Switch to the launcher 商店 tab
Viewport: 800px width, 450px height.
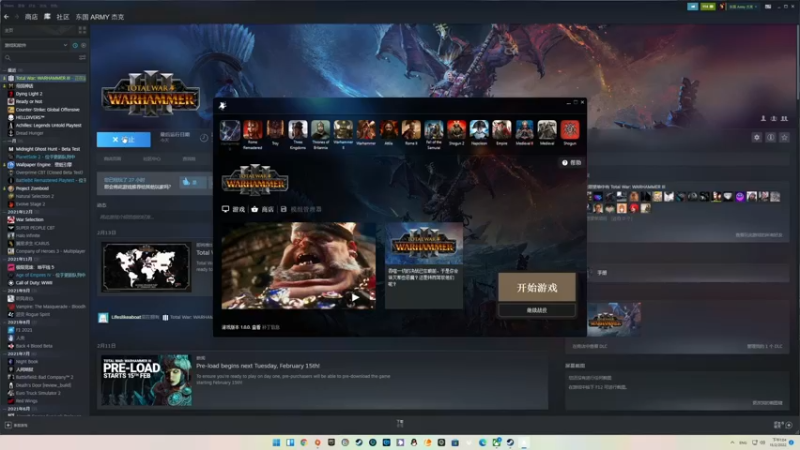point(262,209)
